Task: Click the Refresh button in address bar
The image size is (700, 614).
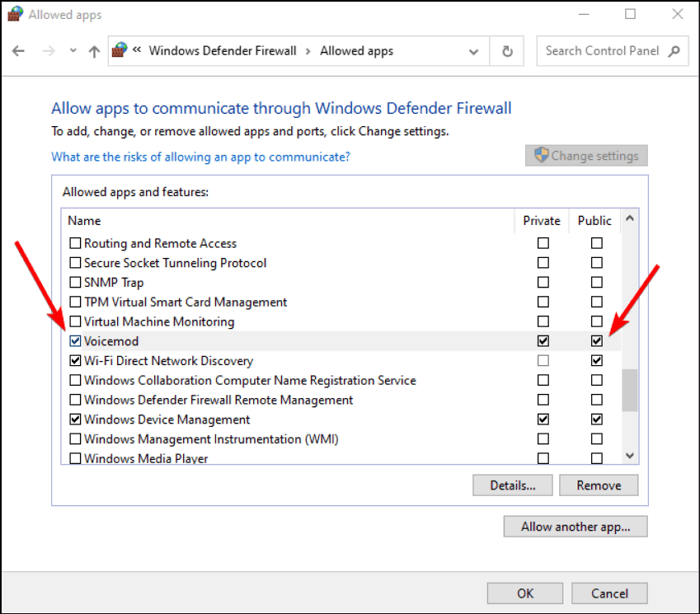Action: coord(508,51)
